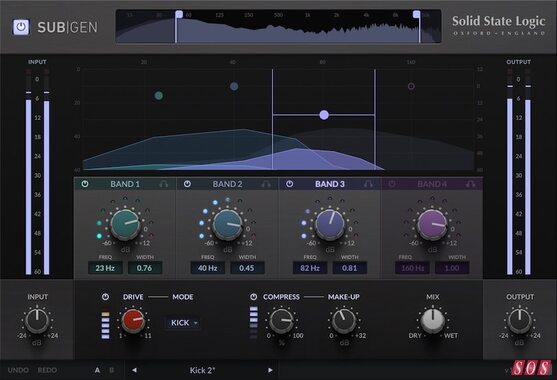The height and width of the screenshot is (380, 557).
Task: Click Band 3 width field 0.81
Action: click(349, 268)
